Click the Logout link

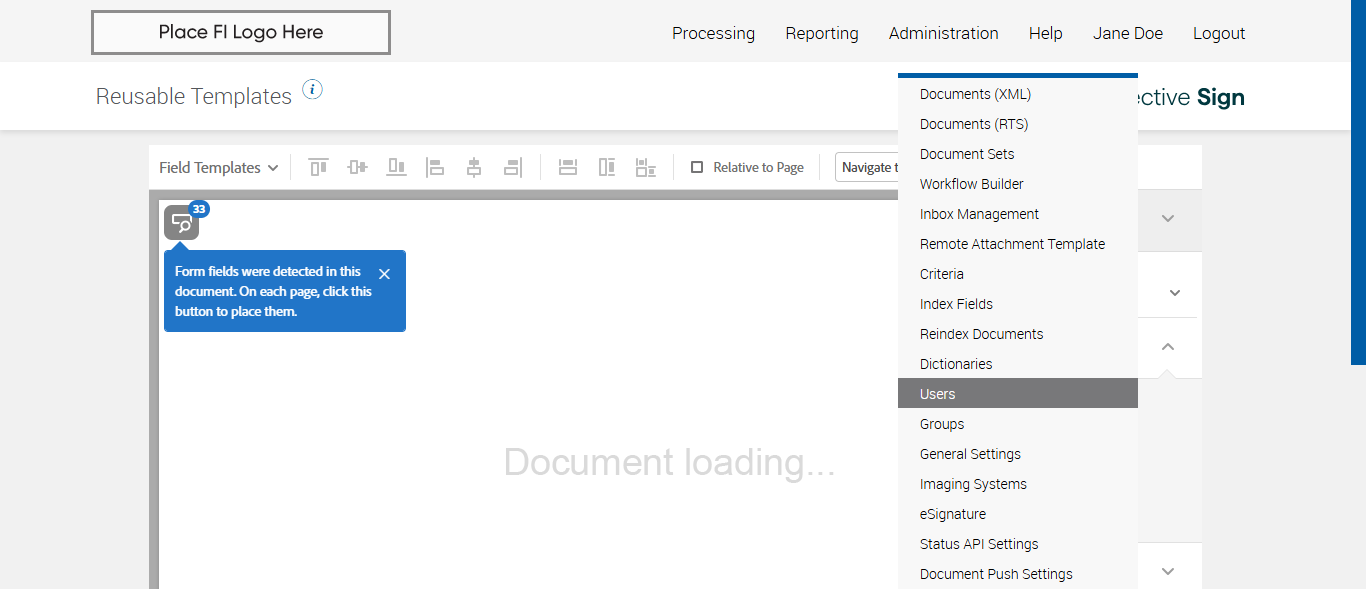pos(1219,33)
